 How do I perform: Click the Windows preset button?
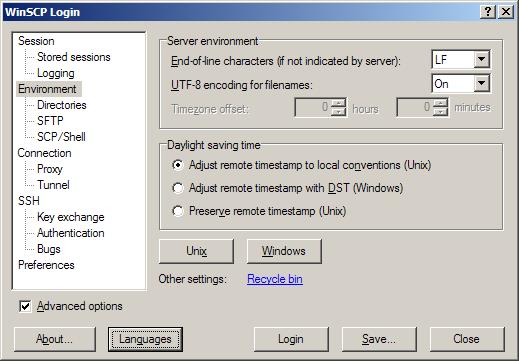point(284,251)
